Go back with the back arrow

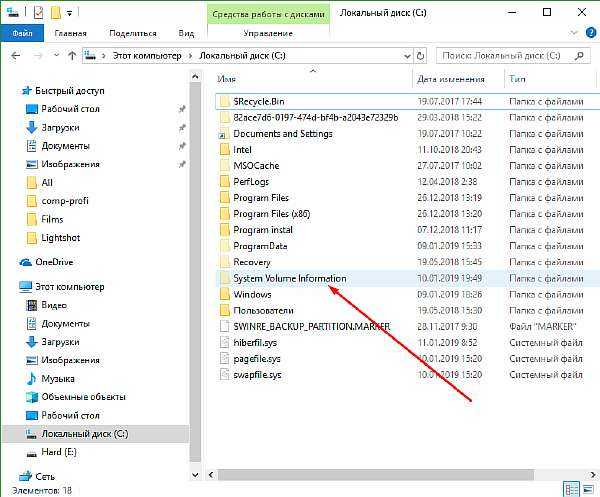click(16, 56)
